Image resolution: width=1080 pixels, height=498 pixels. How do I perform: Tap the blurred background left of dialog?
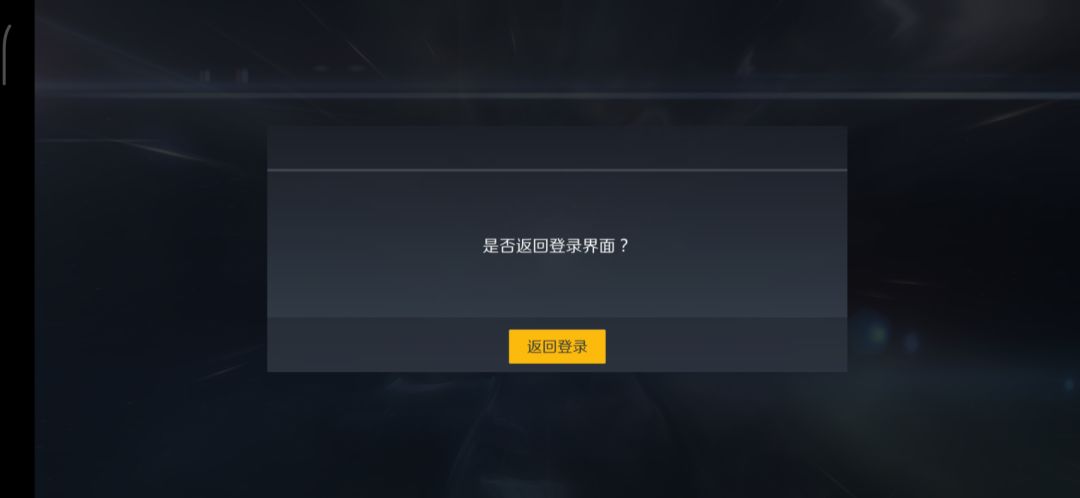coord(152,248)
